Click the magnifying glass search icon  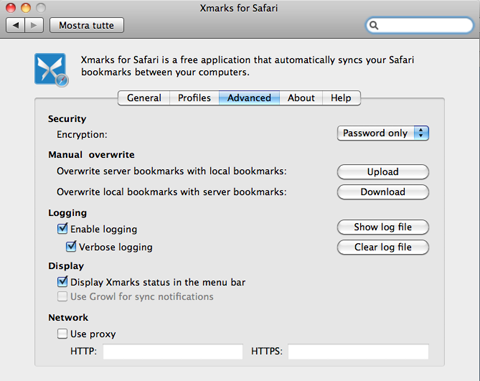(x=374, y=25)
